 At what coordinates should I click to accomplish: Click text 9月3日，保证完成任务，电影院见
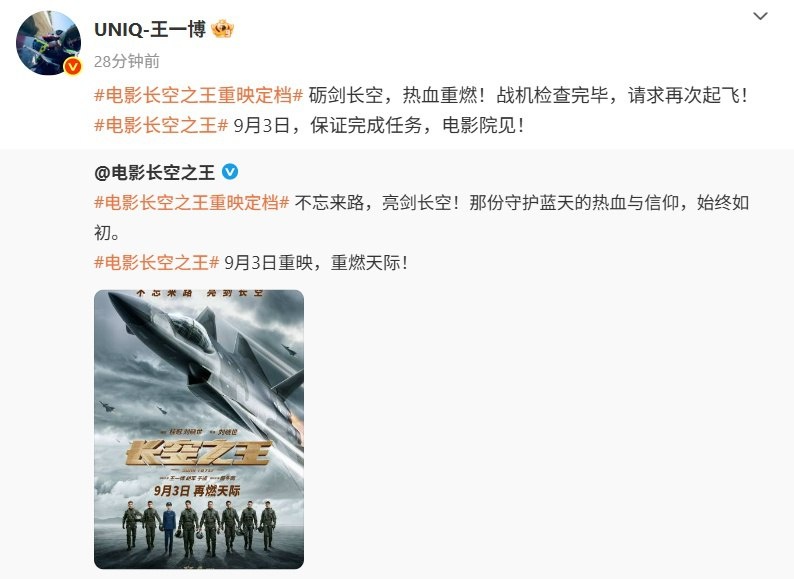(378, 125)
